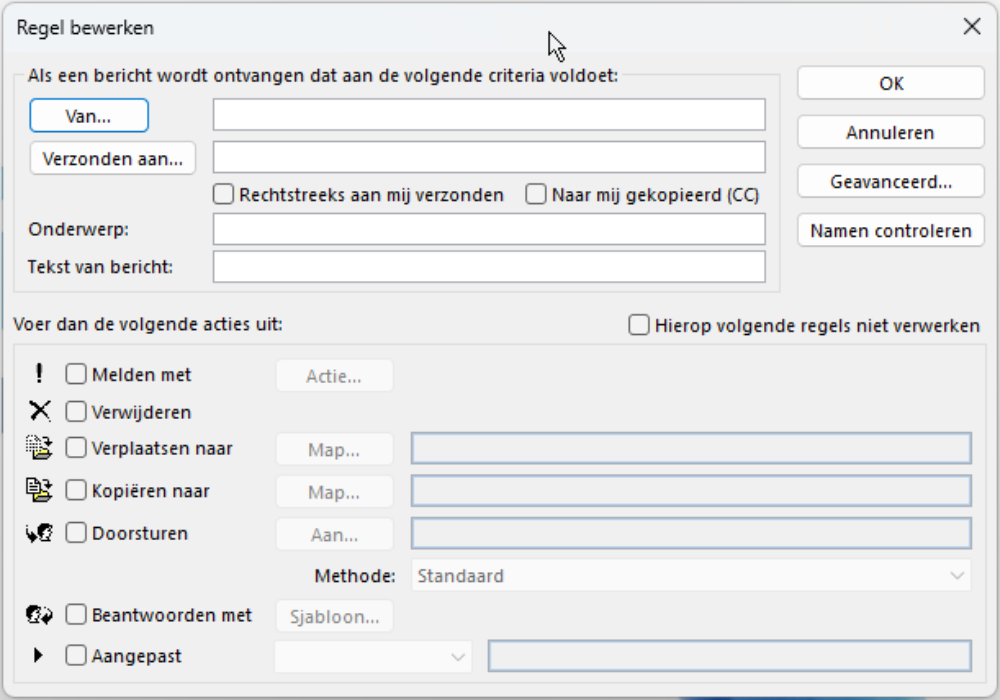Screen dimensions: 1000x700
Task: Click the Van... button
Action: (x=89, y=116)
